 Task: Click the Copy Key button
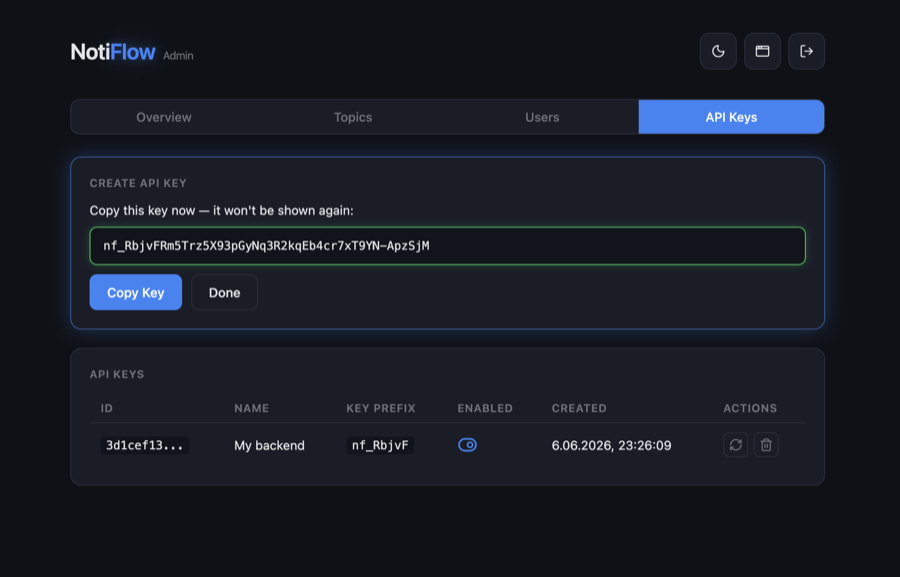pyautogui.click(x=135, y=292)
